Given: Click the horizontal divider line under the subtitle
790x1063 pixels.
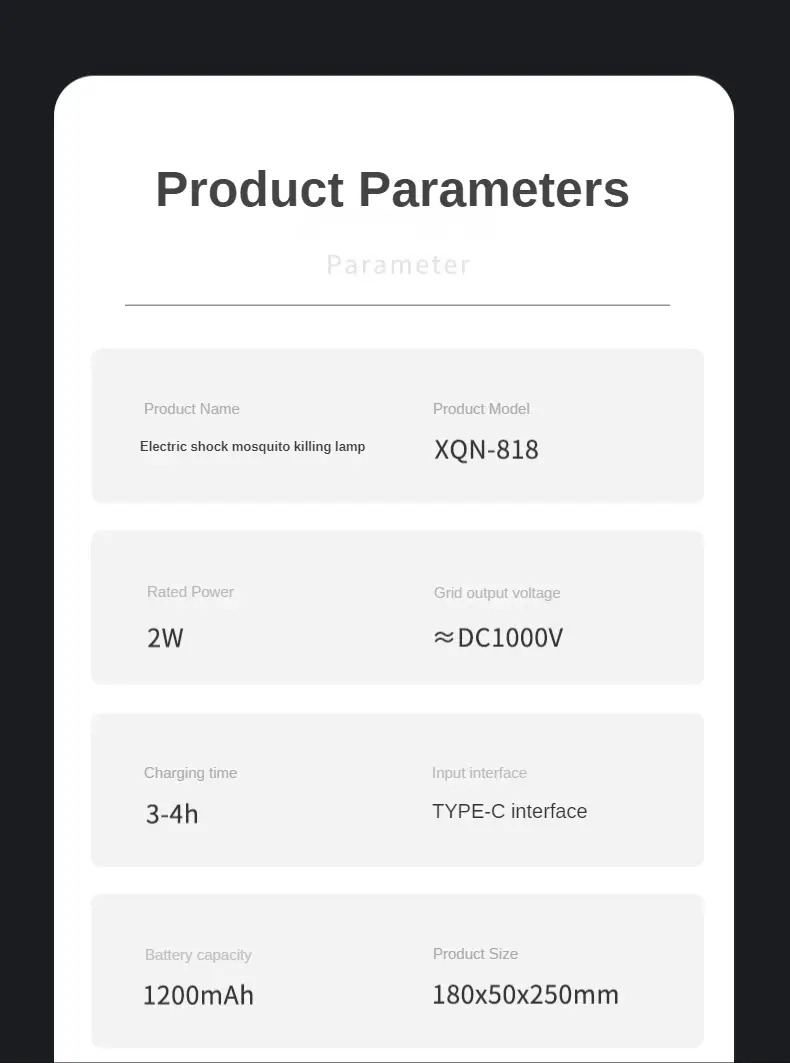Looking at the screenshot, I should (397, 304).
